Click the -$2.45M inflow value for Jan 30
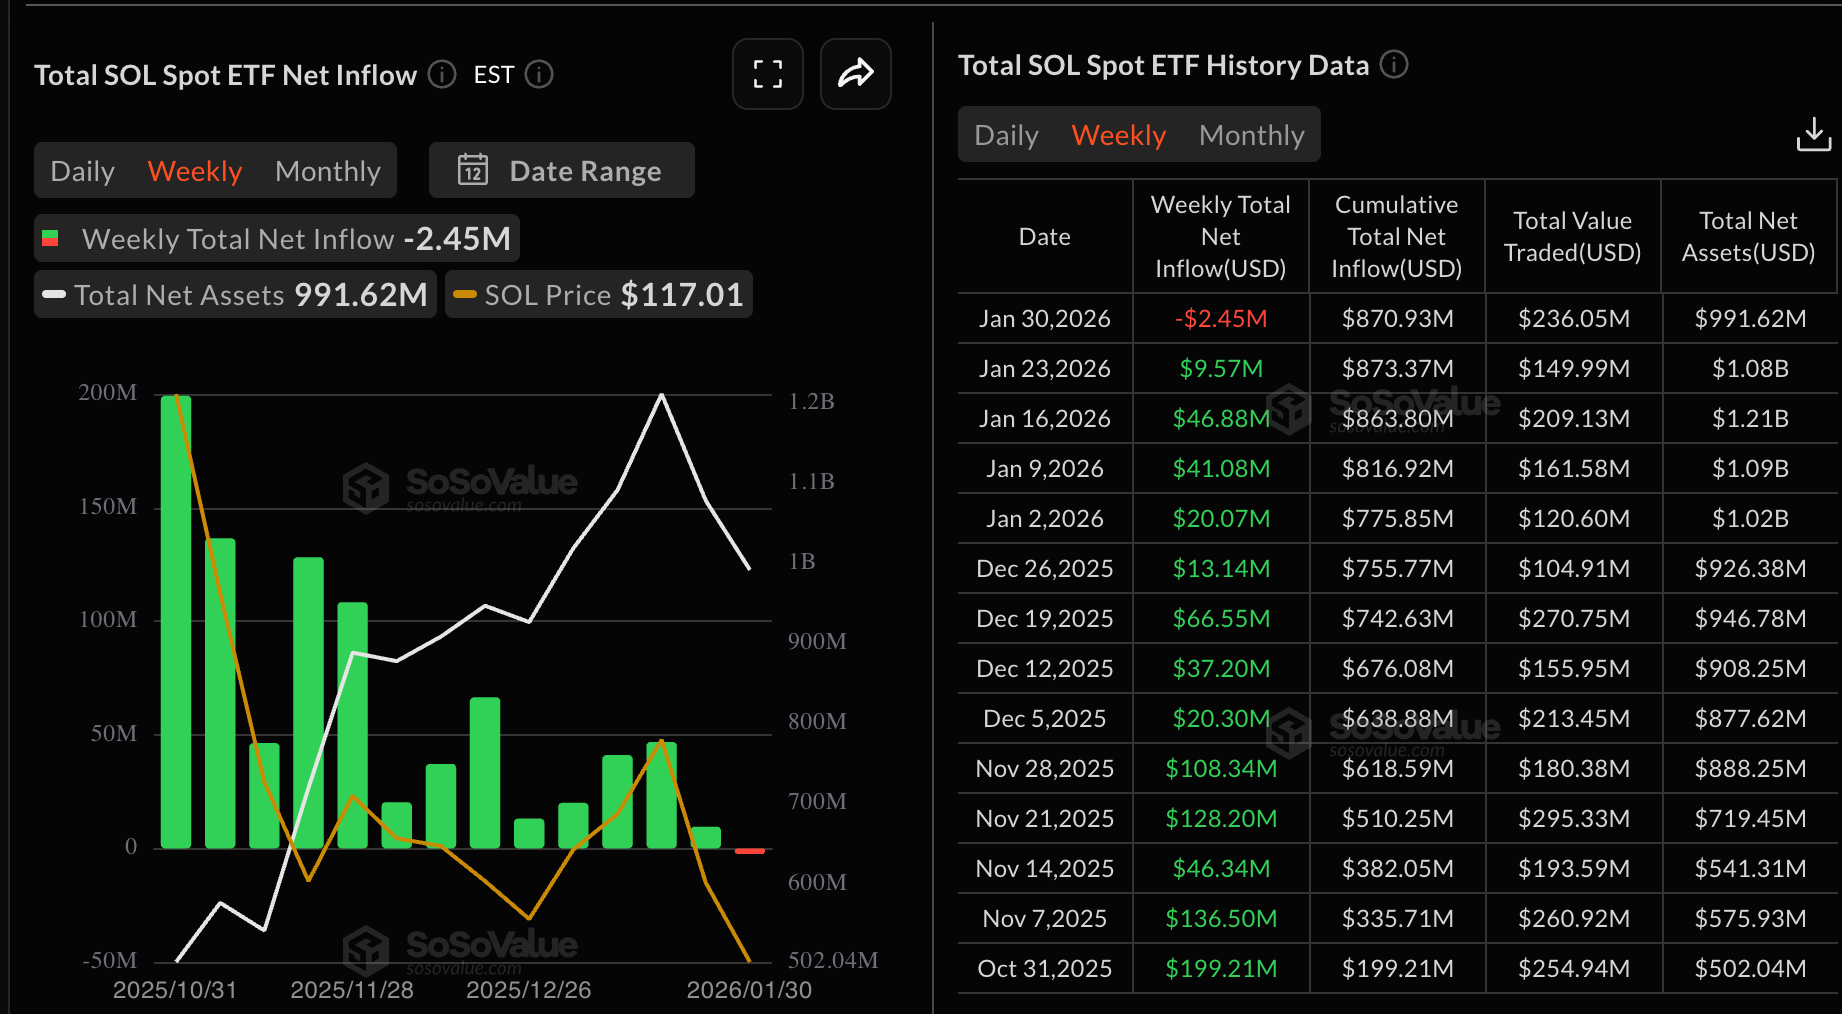The height and width of the screenshot is (1014, 1842). 1220,318
